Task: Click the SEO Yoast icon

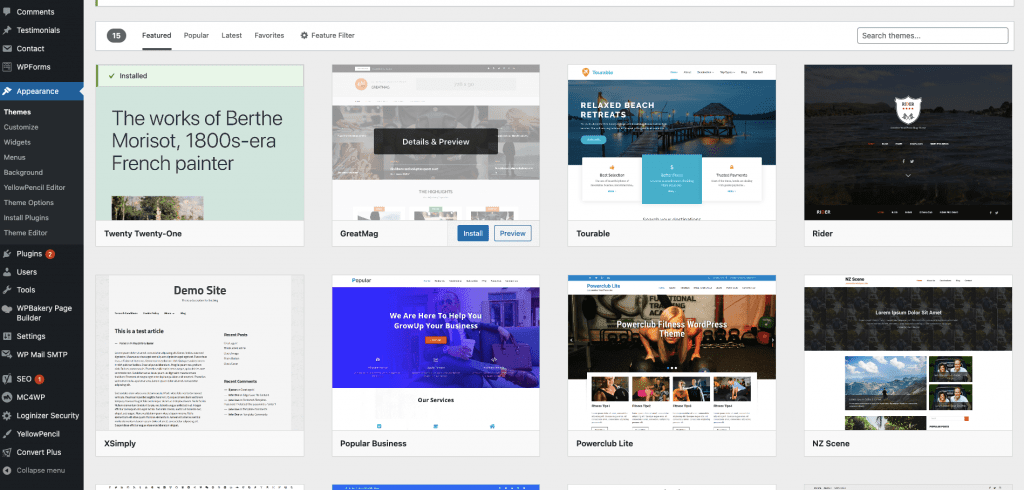Action: (8, 379)
